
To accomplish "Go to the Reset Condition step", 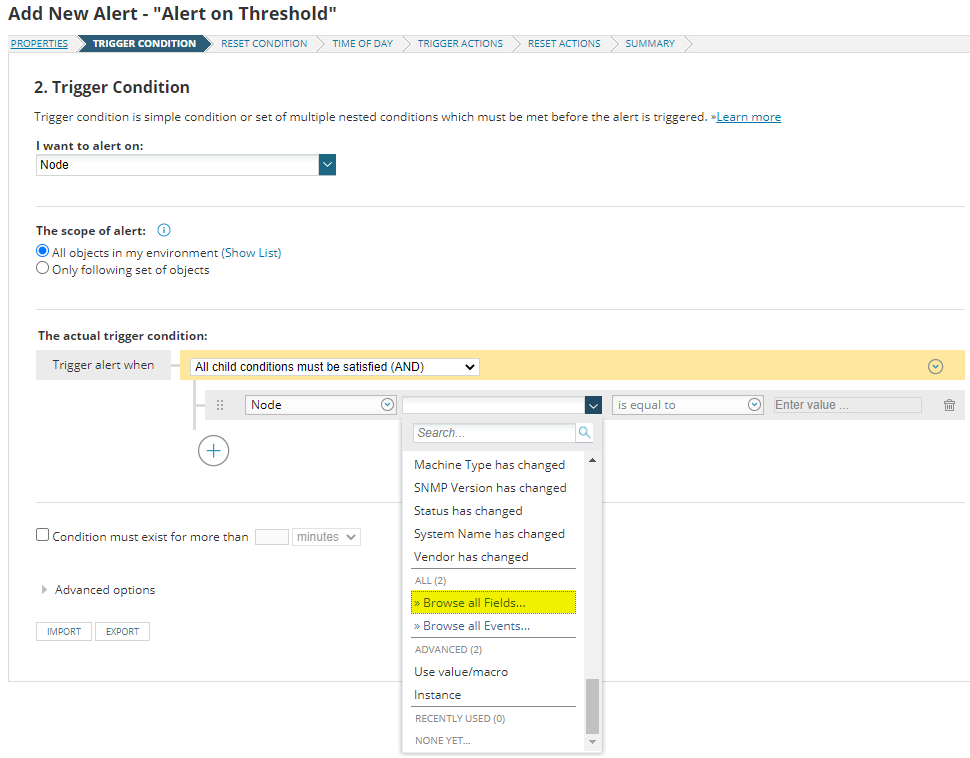I will click(x=264, y=44).
